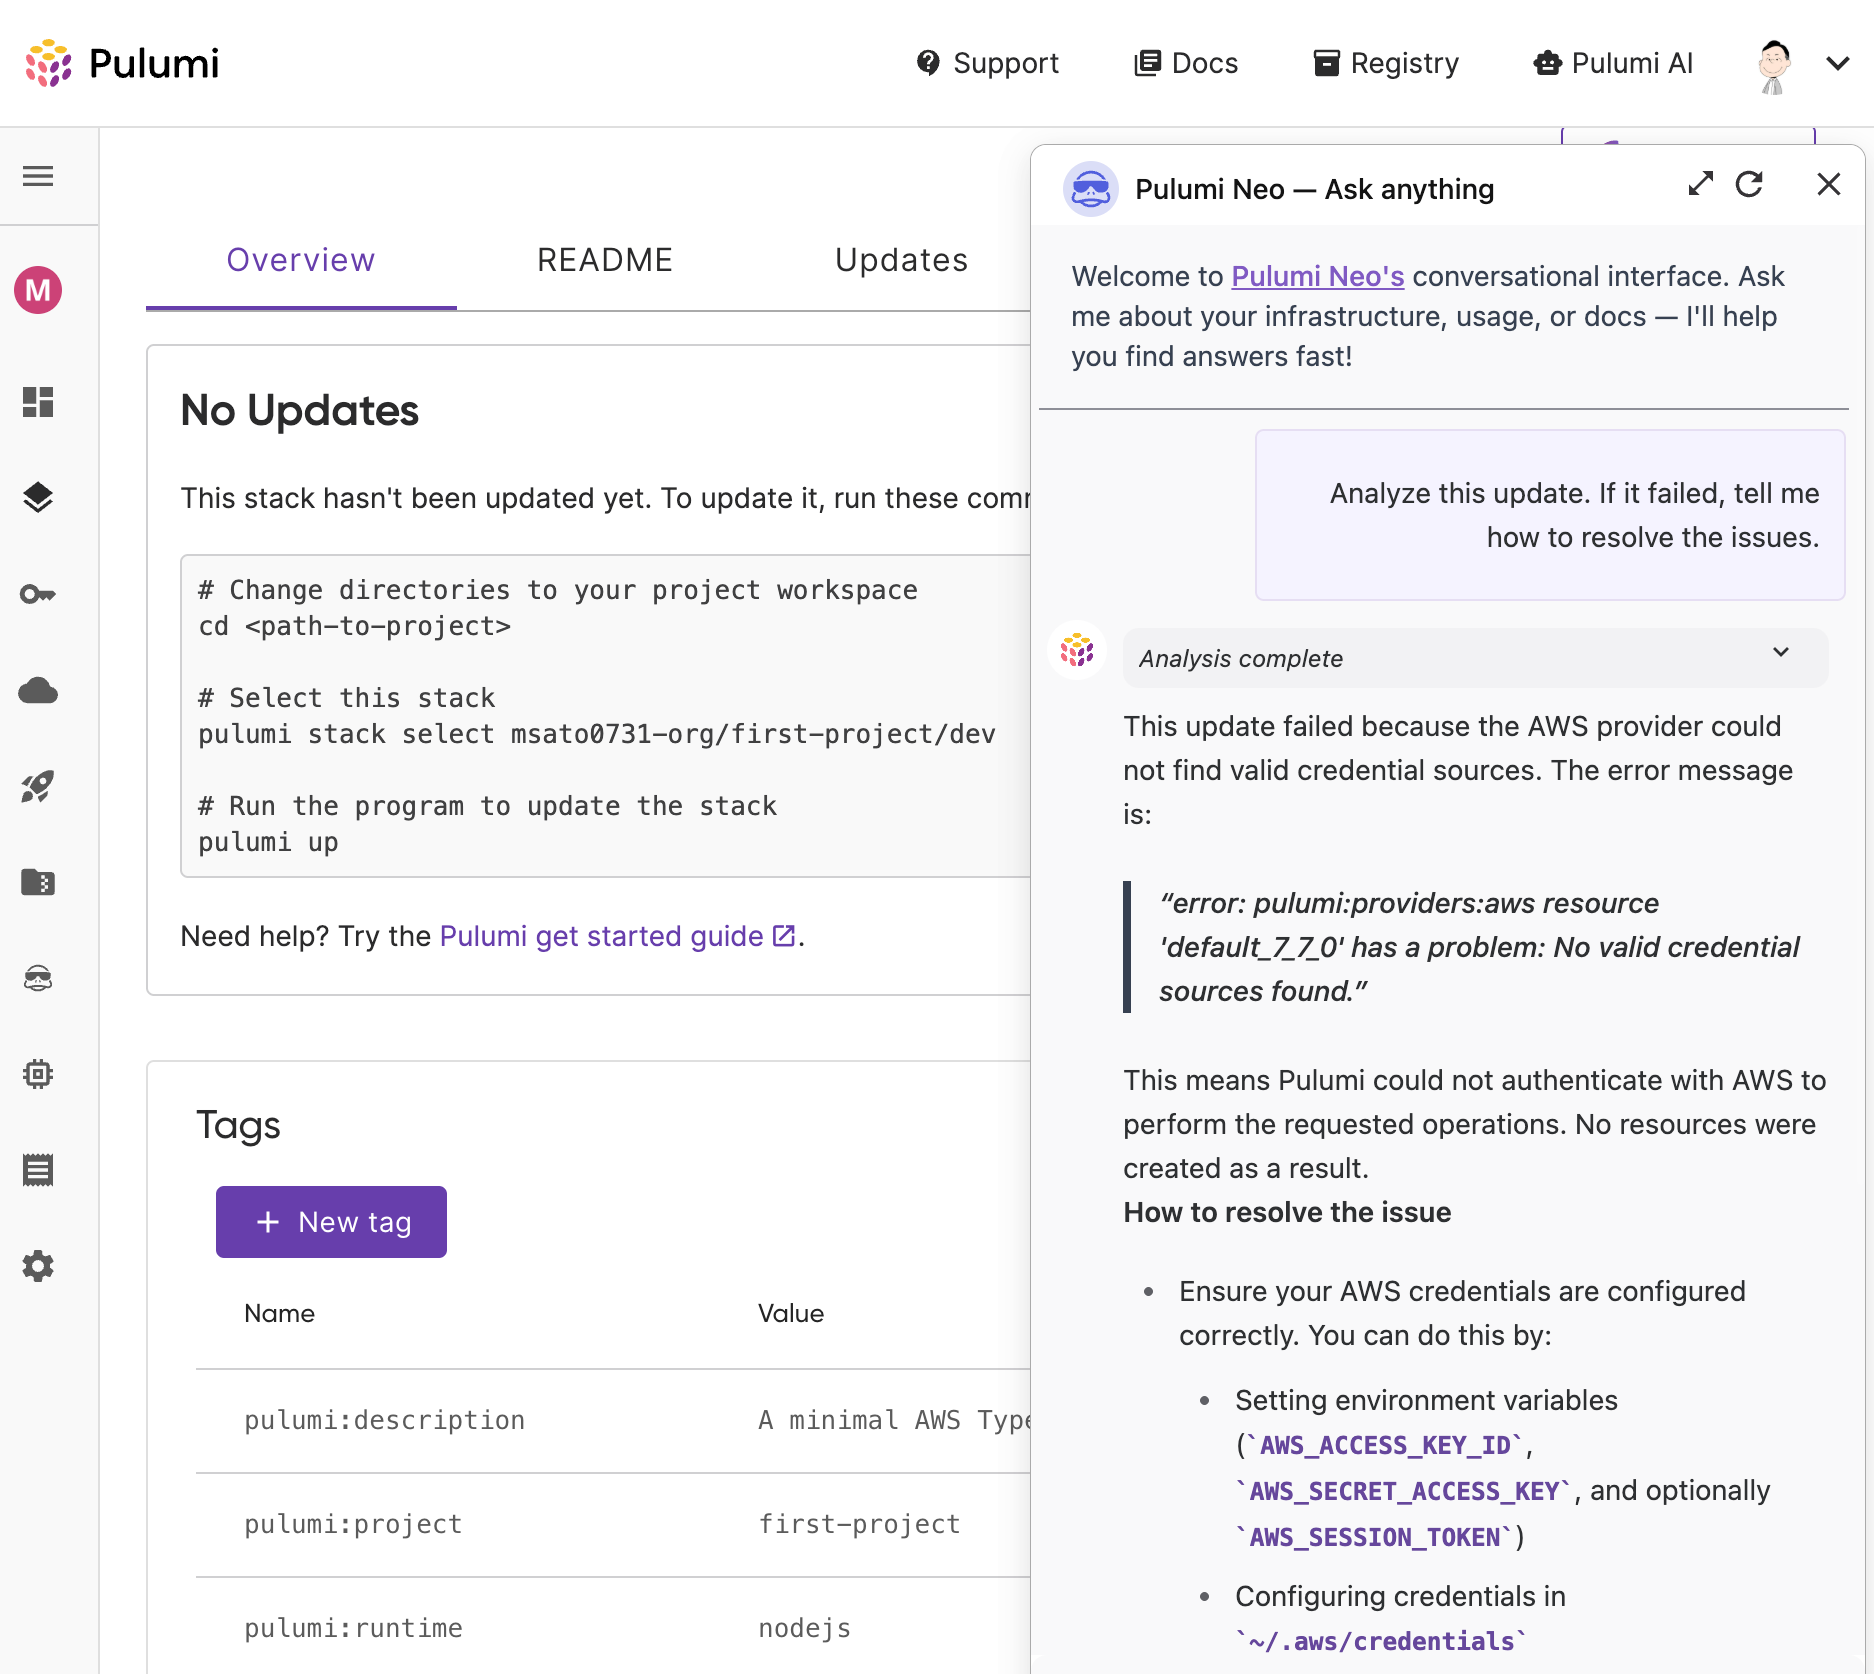1874x1674 pixels.
Task: Close the Pulumi Neo panel
Action: click(1829, 184)
